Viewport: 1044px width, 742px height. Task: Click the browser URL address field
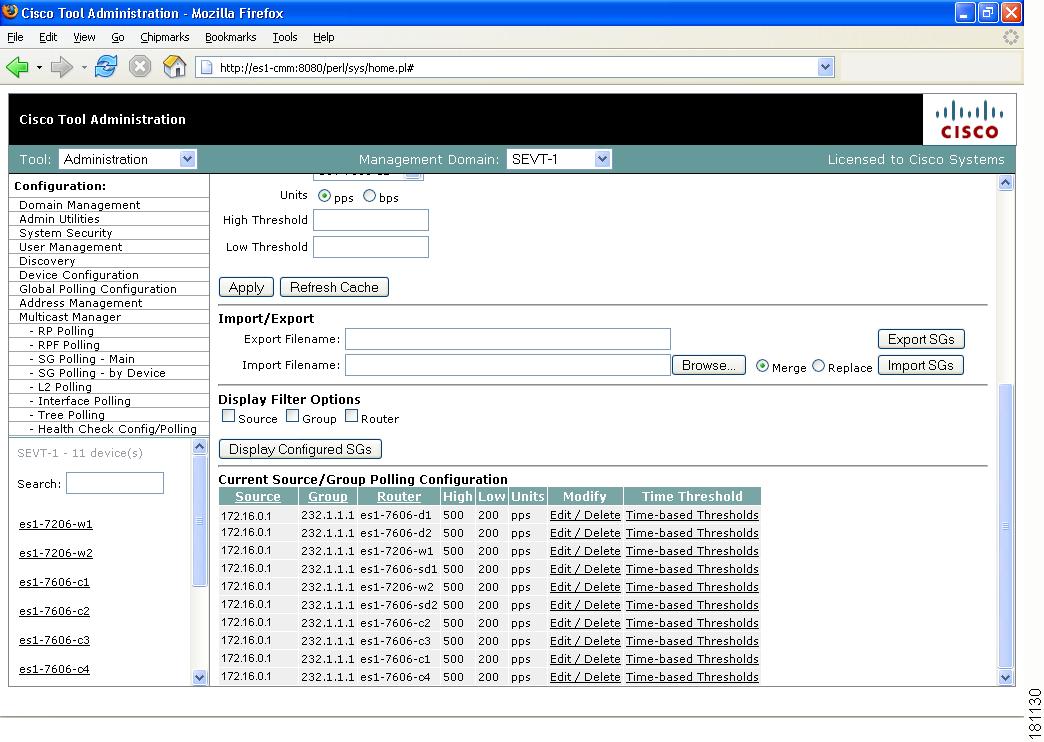pos(514,67)
